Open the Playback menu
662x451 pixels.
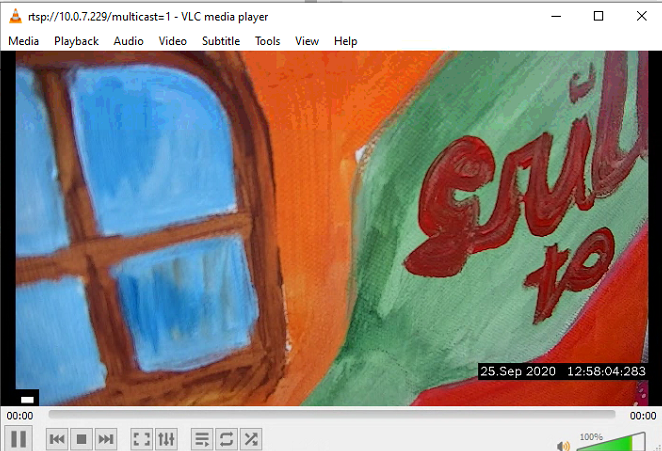[x=76, y=41]
